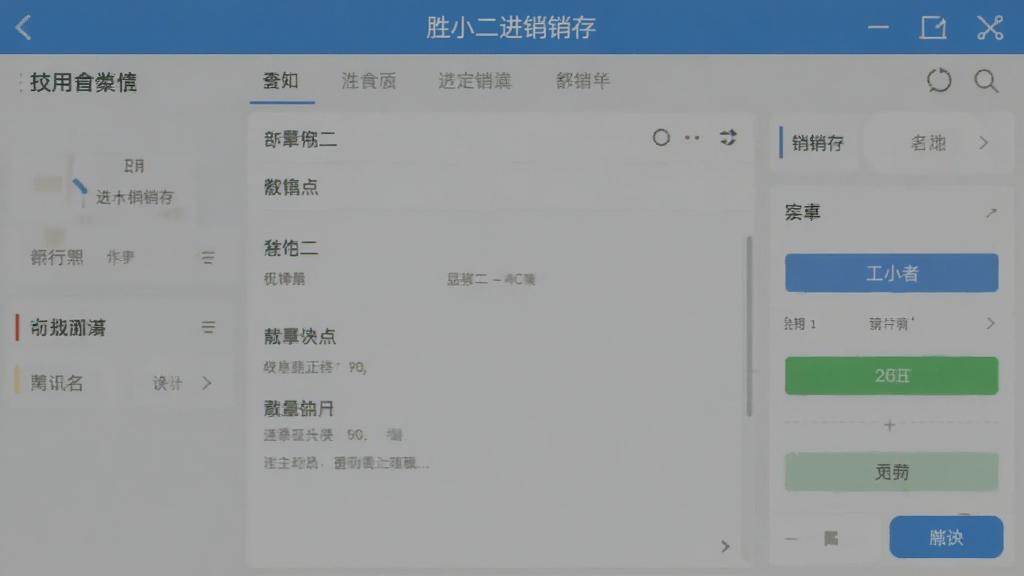Select the grey tab beside 销销存
Image resolution: width=1024 pixels, height=576 pixels.
pyautogui.click(x=928, y=143)
